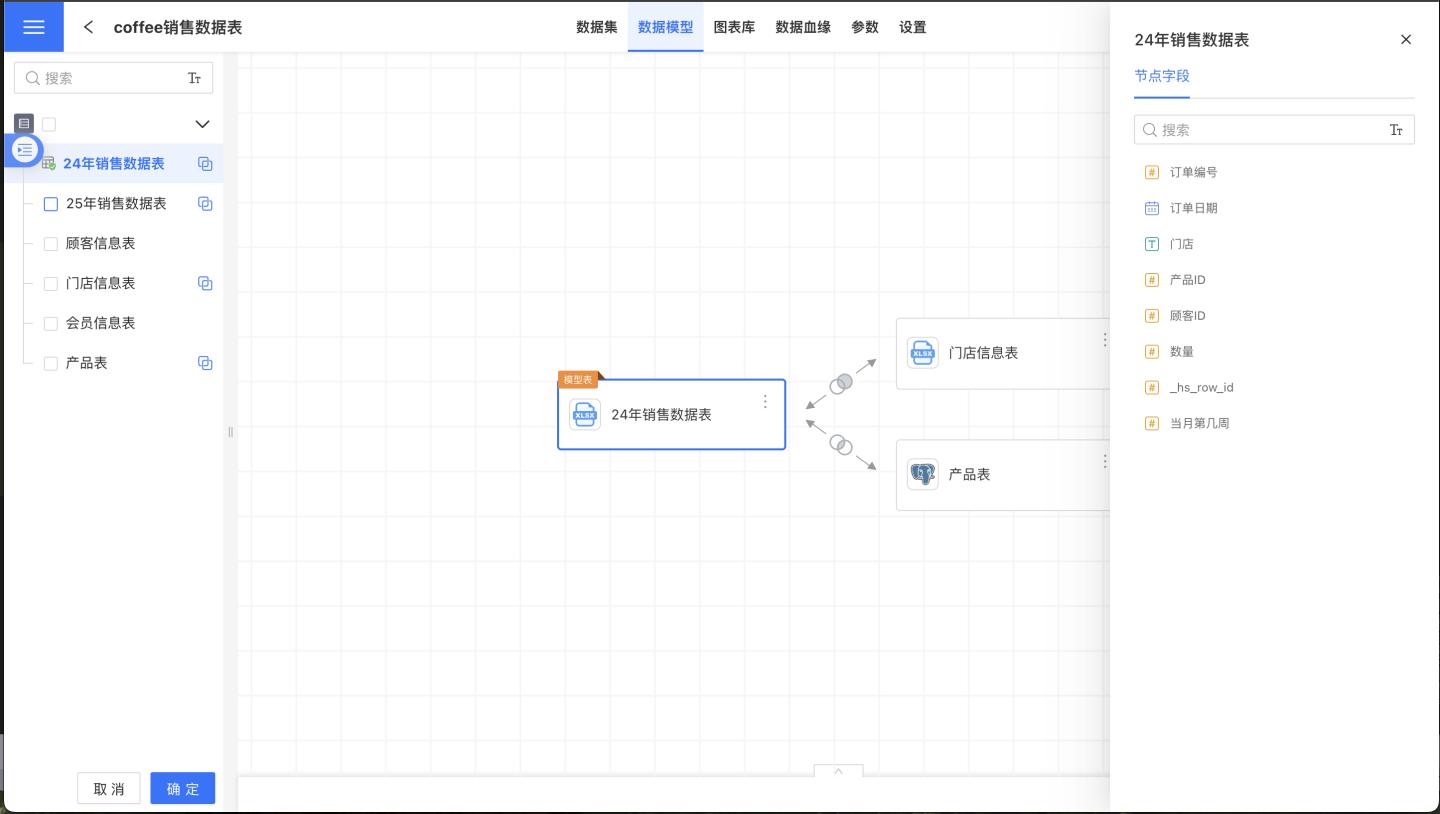The width and height of the screenshot is (1440, 814).
Task: Check the 门店信息表 checkbox in the tree
Action: point(51,284)
